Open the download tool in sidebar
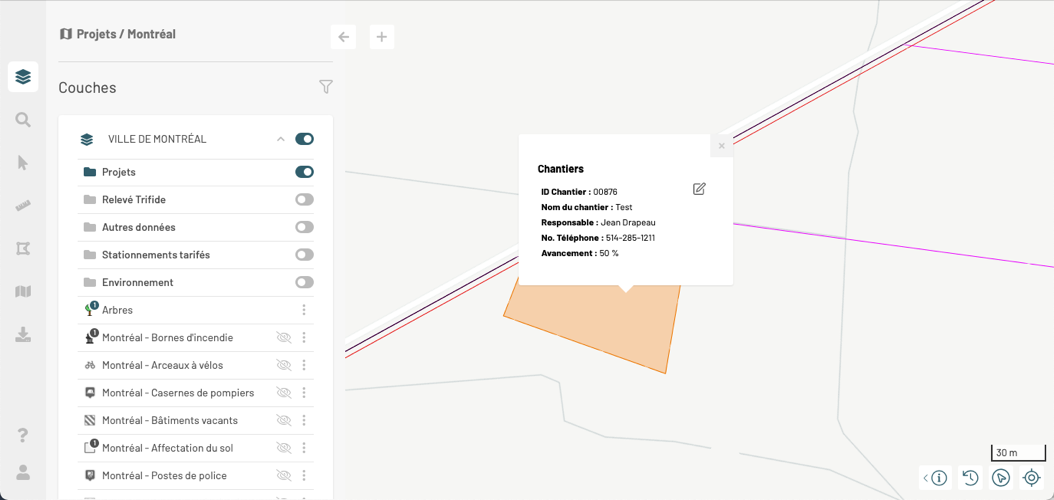Screen dimensions: 1054x500 click(x=23, y=335)
